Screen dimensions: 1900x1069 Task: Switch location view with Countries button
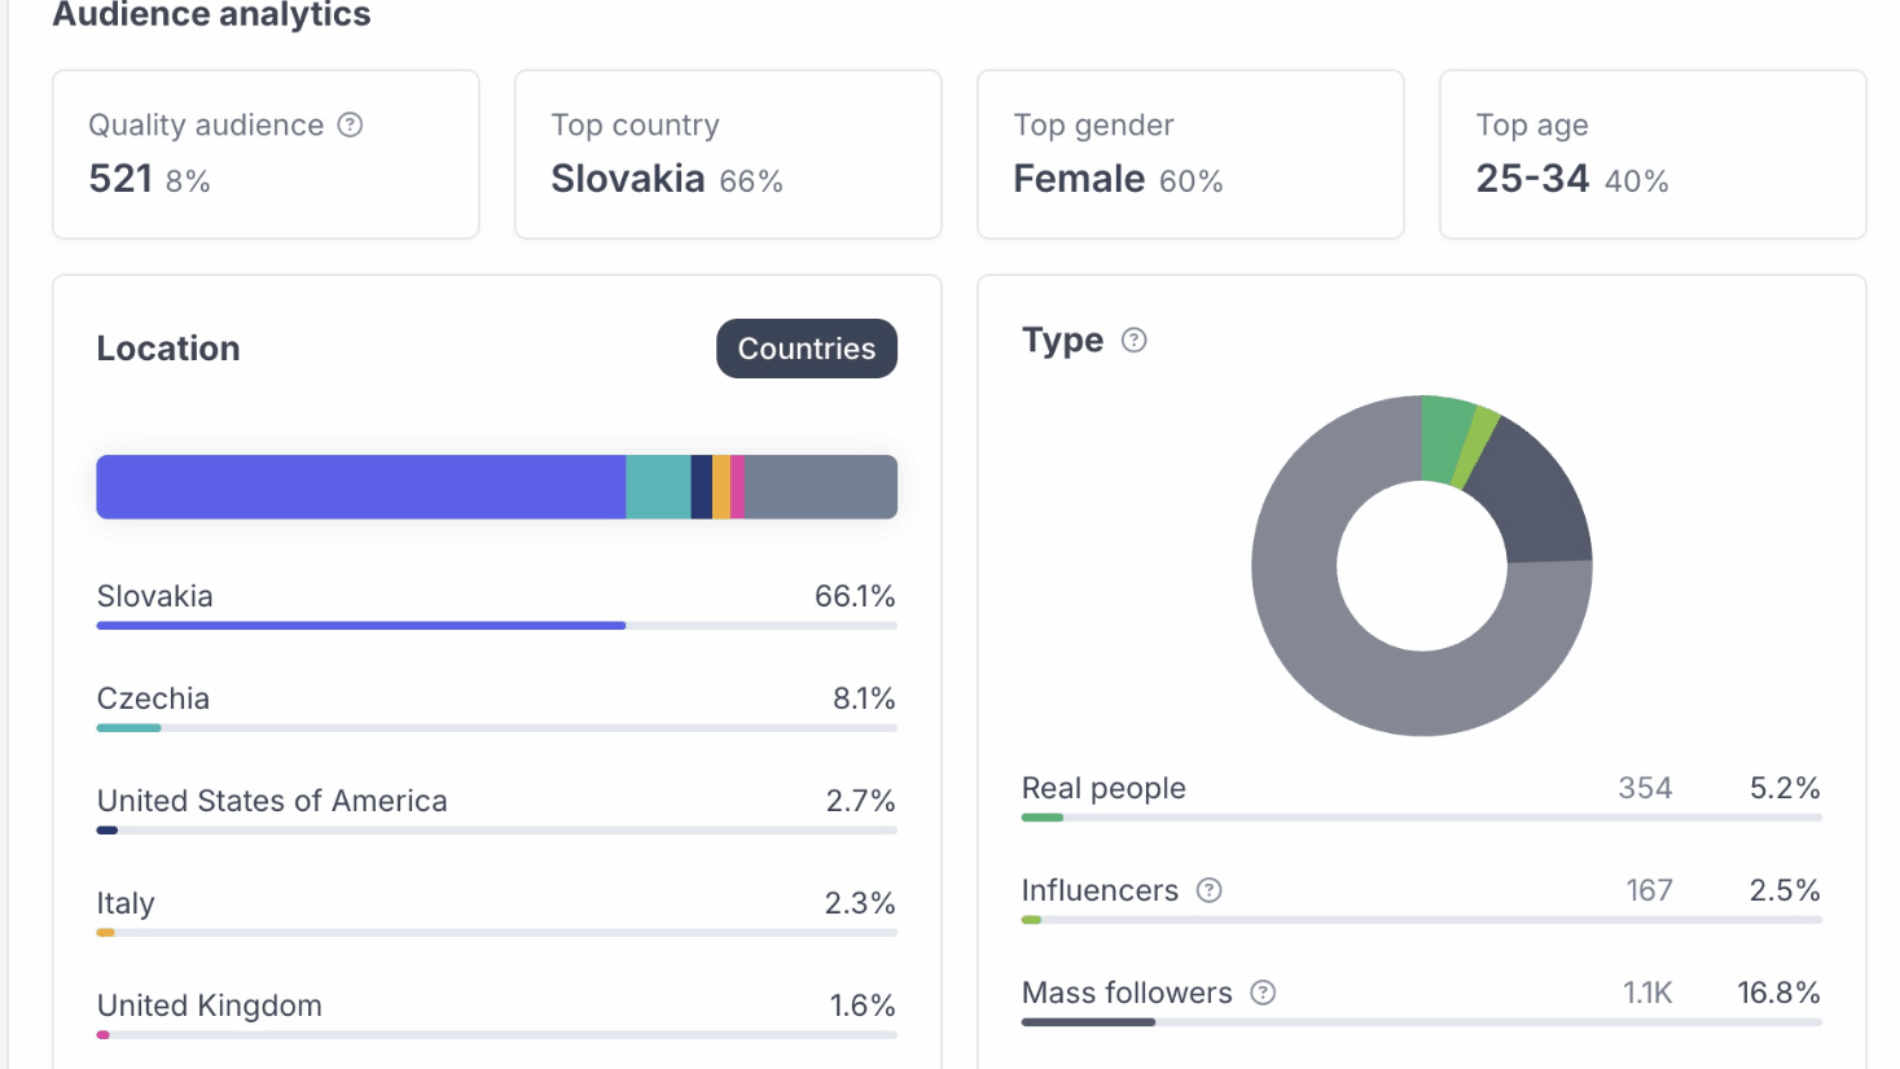click(806, 348)
